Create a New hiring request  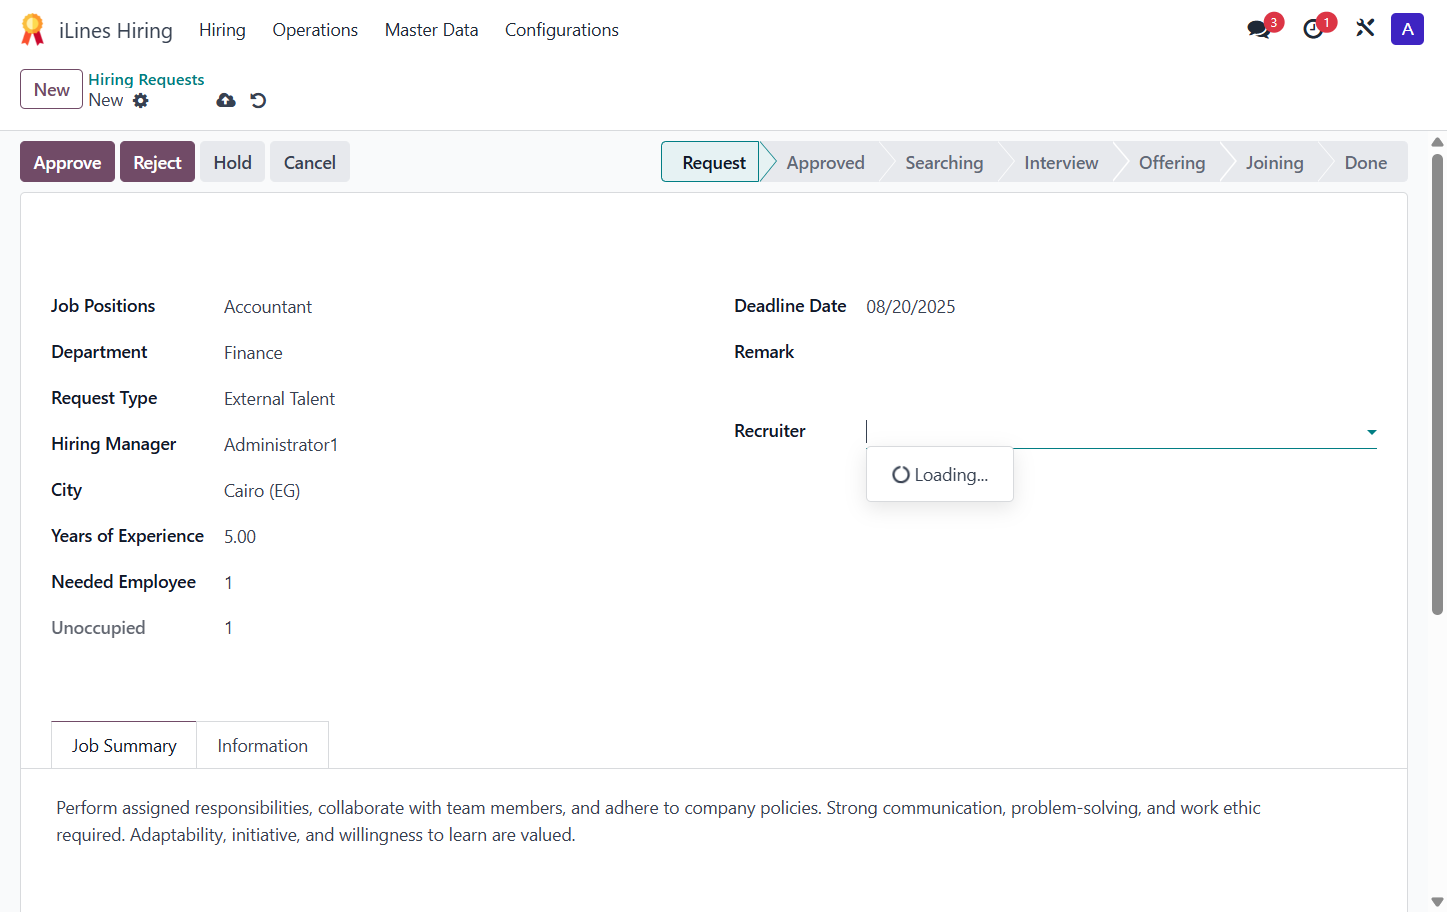click(x=51, y=89)
